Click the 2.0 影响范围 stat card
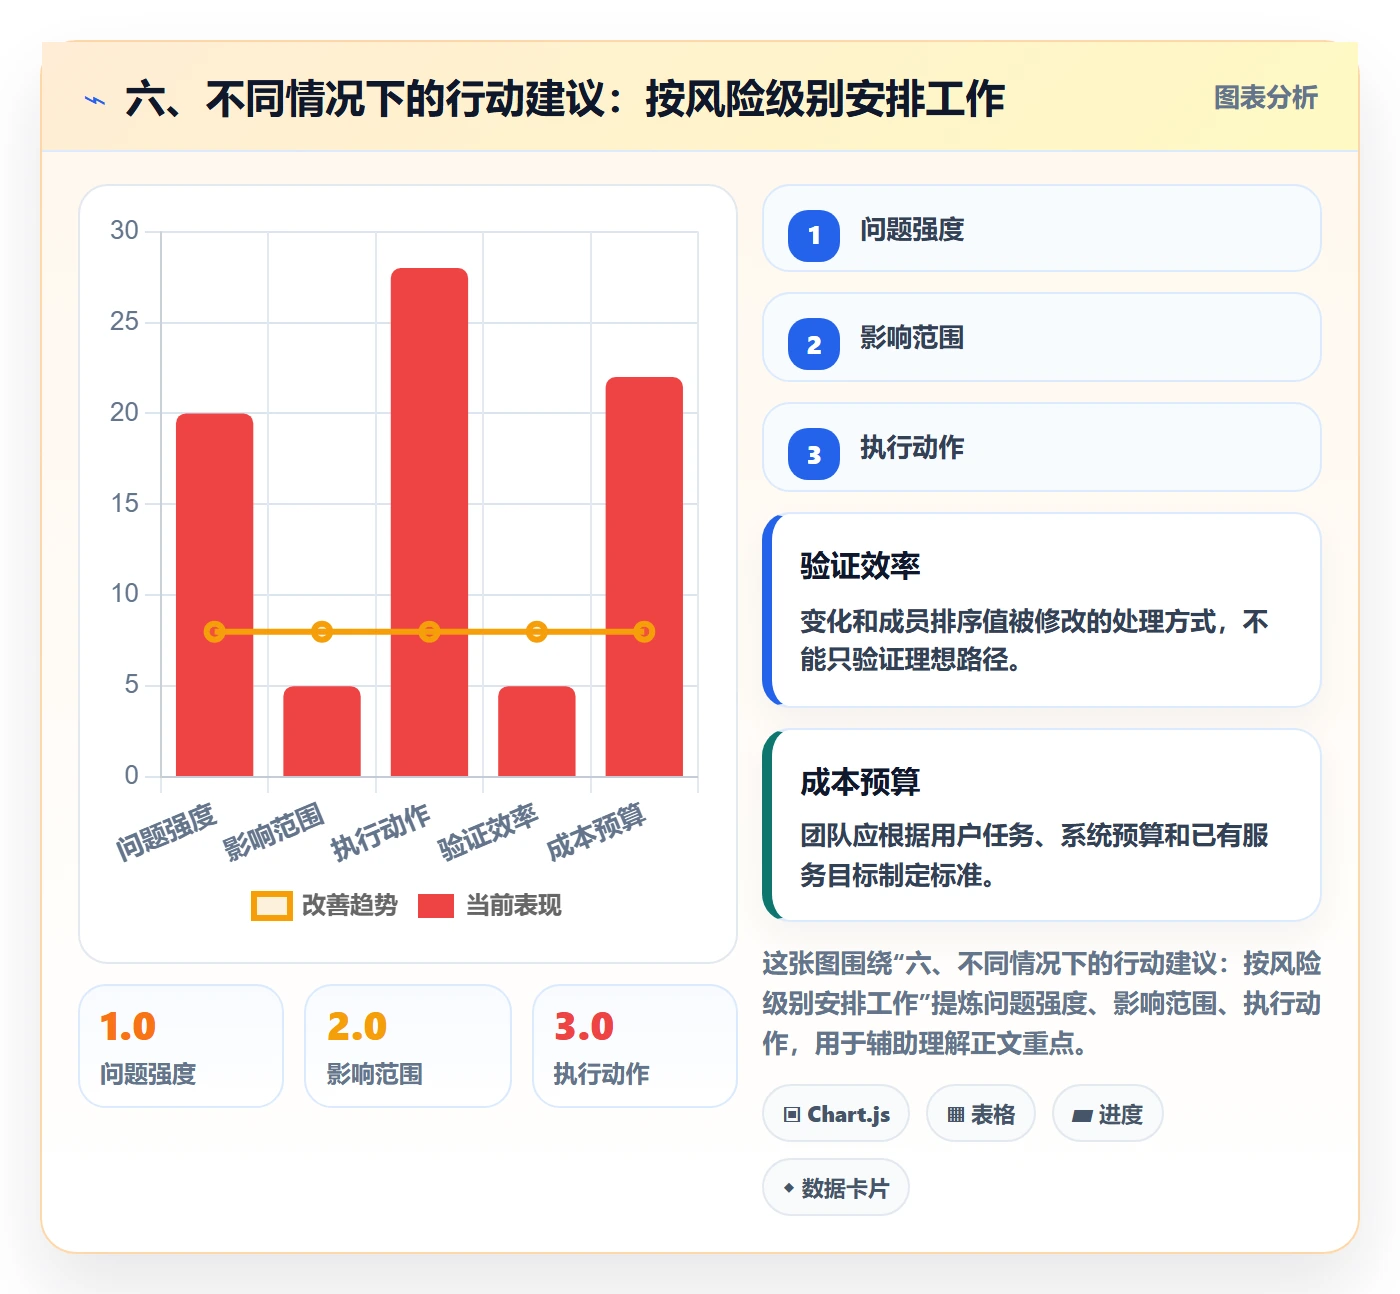 408,1046
